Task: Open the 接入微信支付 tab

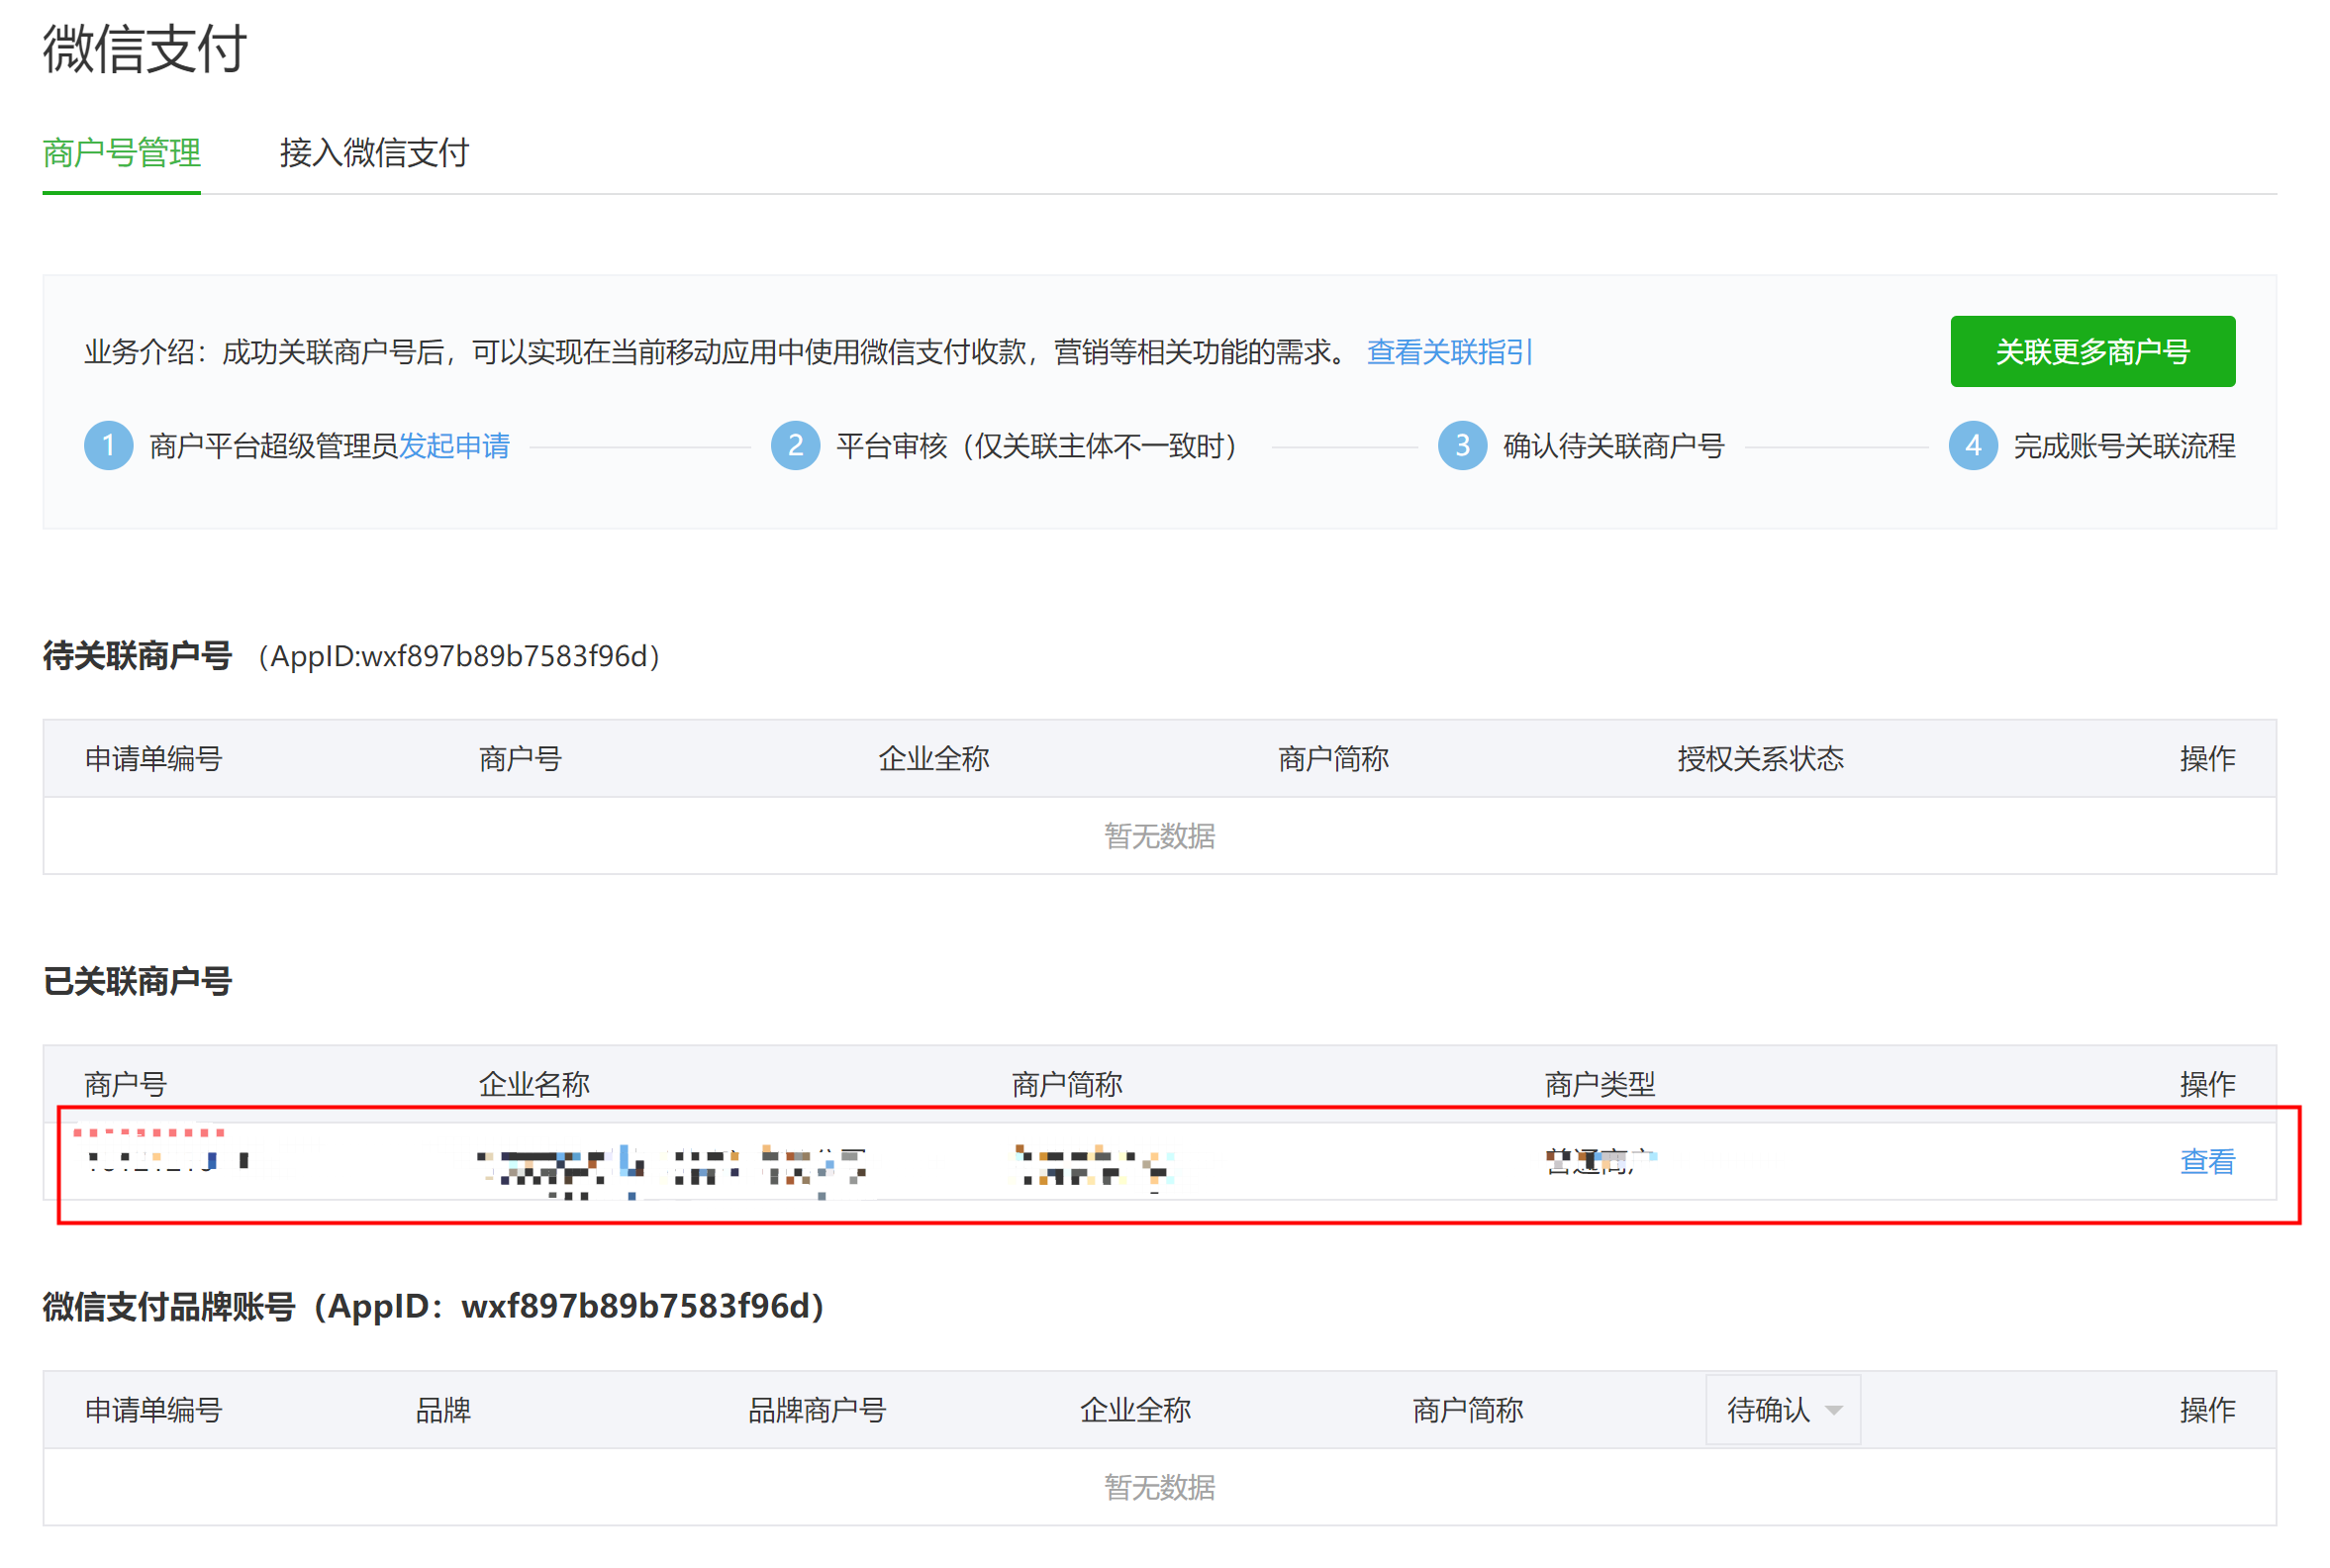Action: (374, 153)
